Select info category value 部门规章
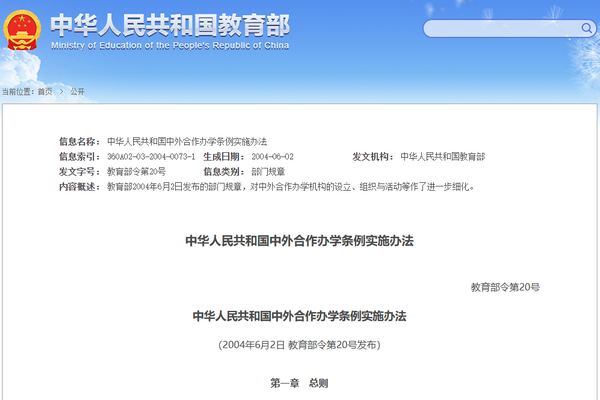 268,171
